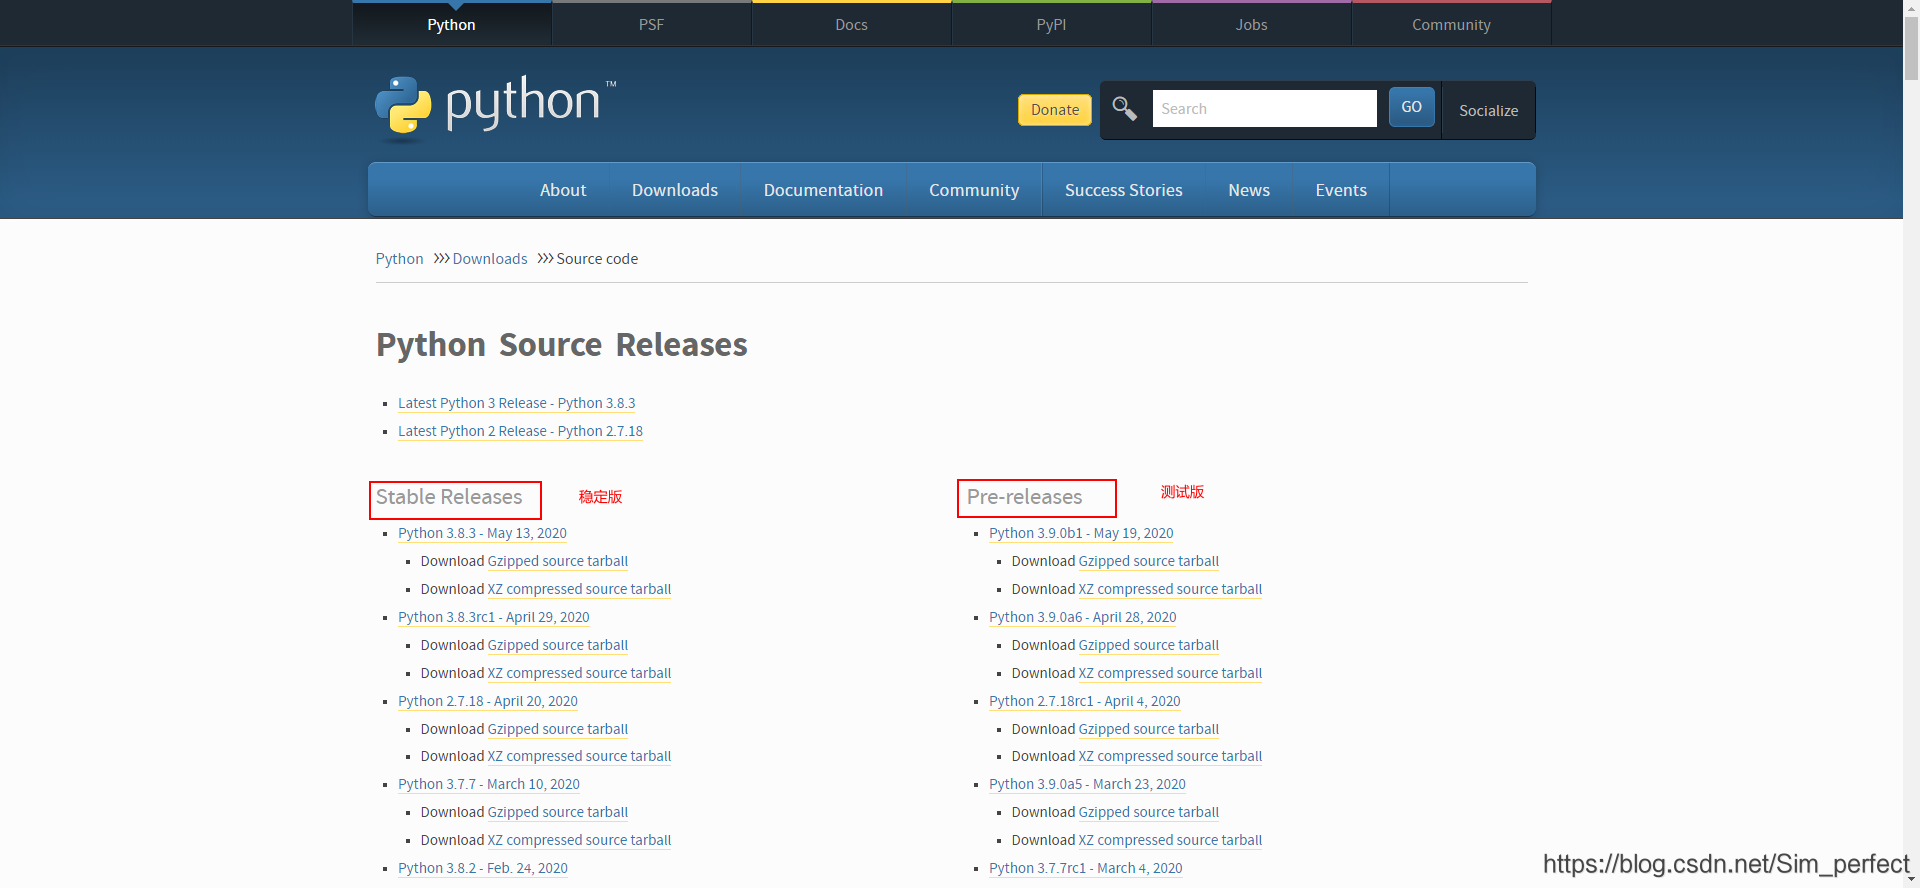1920x888 pixels.
Task: Open the Success Stories menu
Action: (1123, 190)
